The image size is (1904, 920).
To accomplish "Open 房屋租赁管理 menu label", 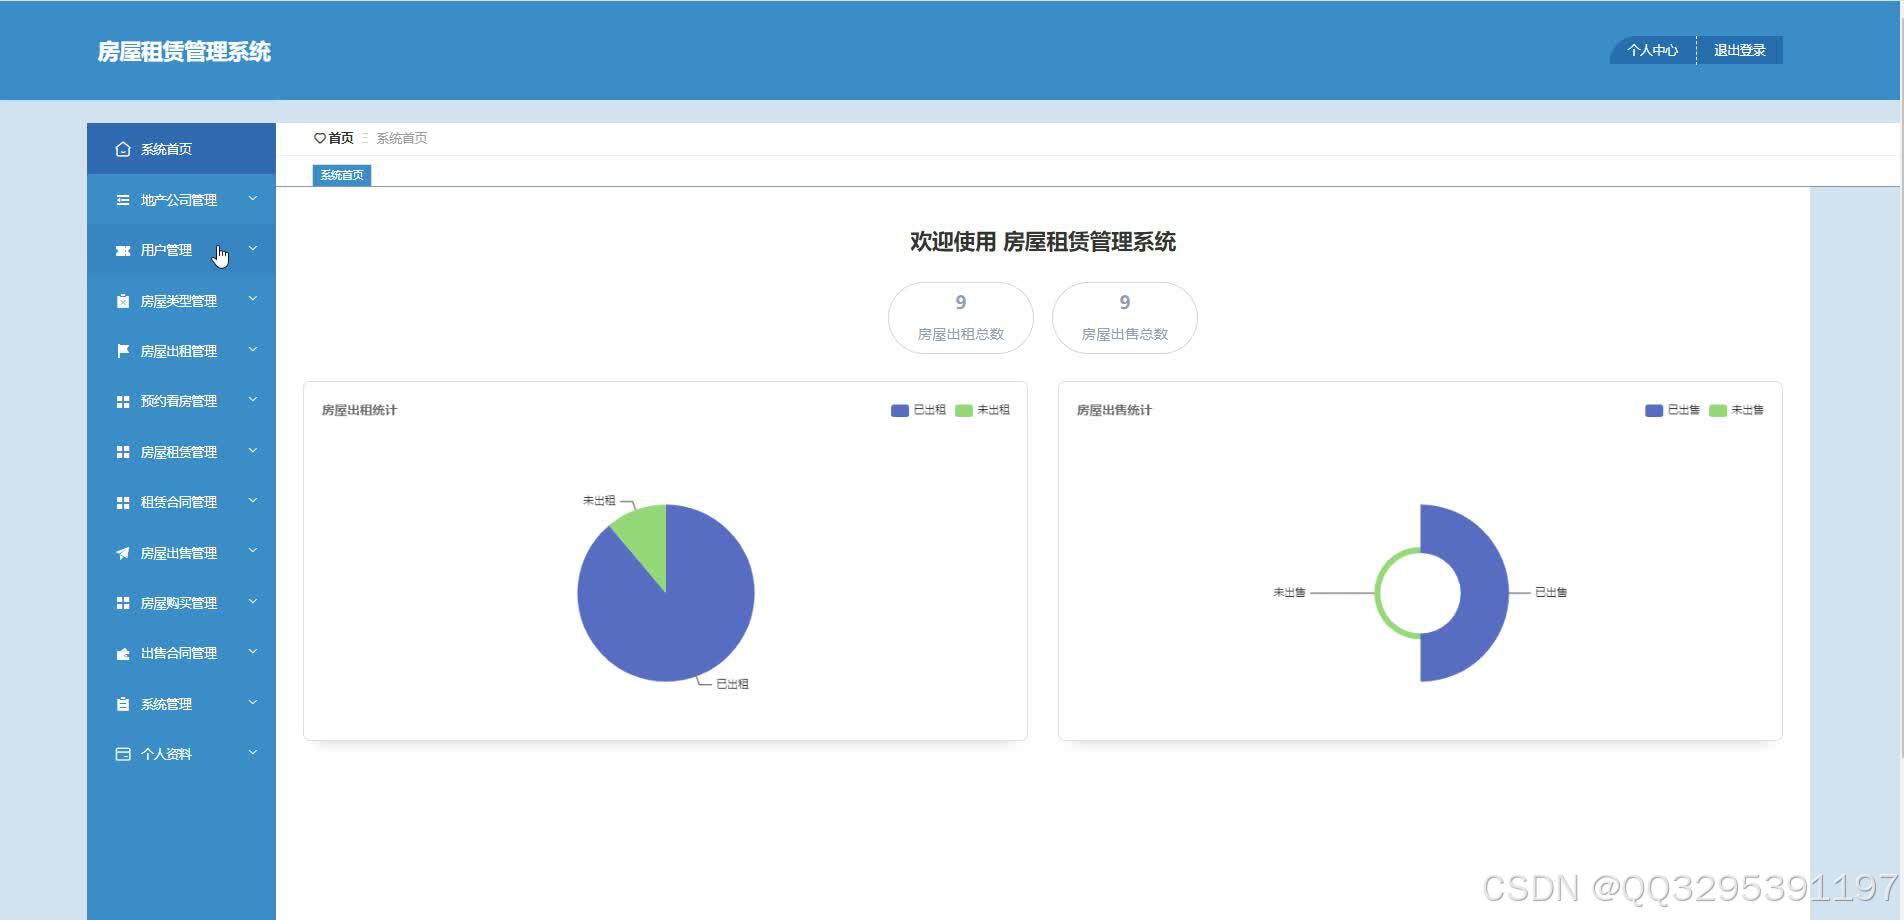I will (179, 452).
